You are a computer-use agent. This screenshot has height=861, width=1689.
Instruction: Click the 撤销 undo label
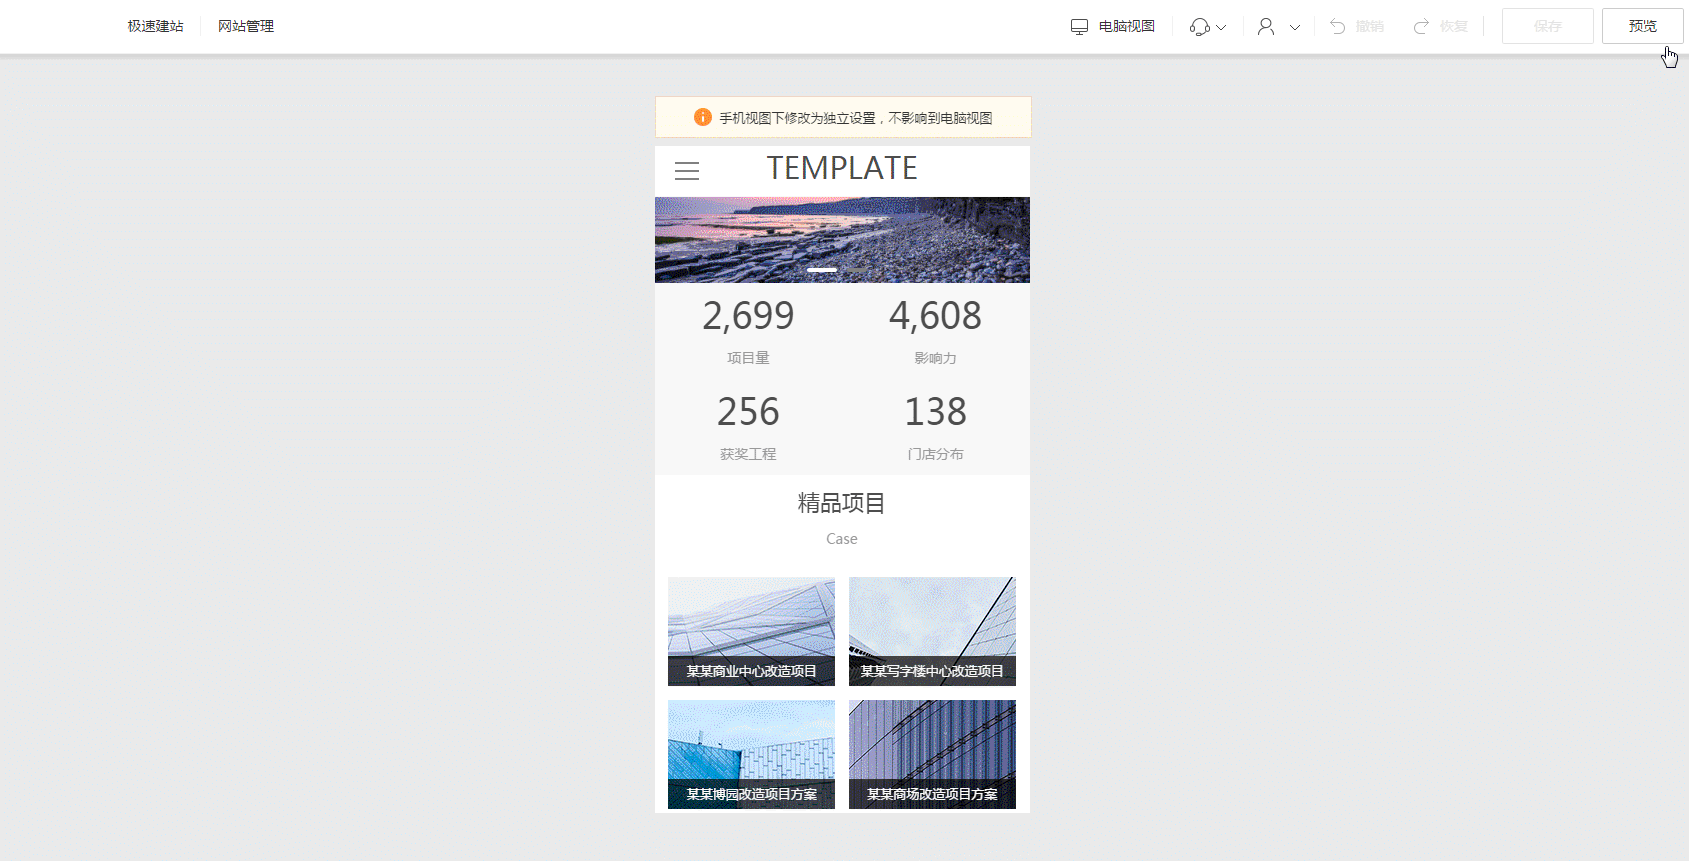click(x=1370, y=26)
